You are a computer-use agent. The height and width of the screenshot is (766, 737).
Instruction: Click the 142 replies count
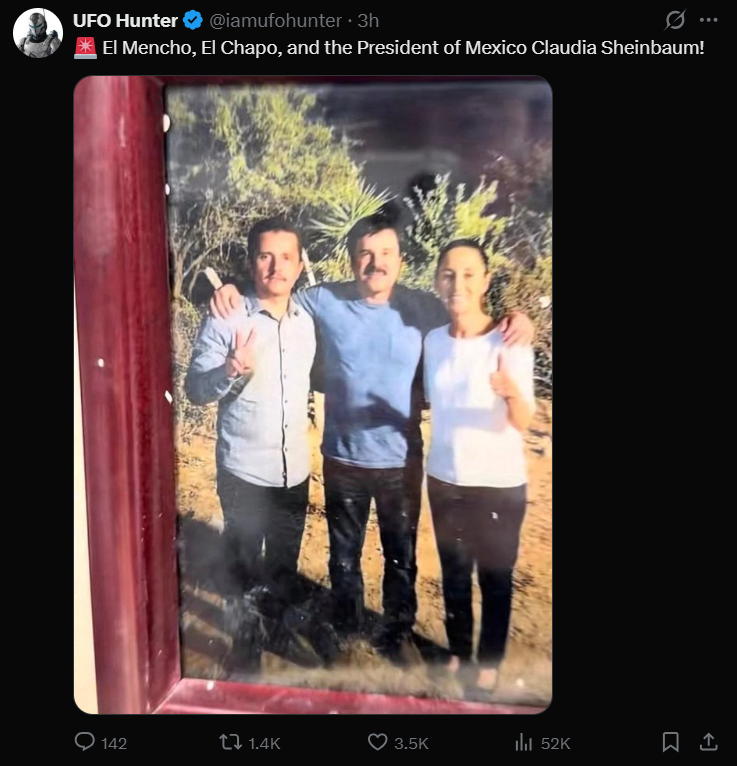pos(114,743)
